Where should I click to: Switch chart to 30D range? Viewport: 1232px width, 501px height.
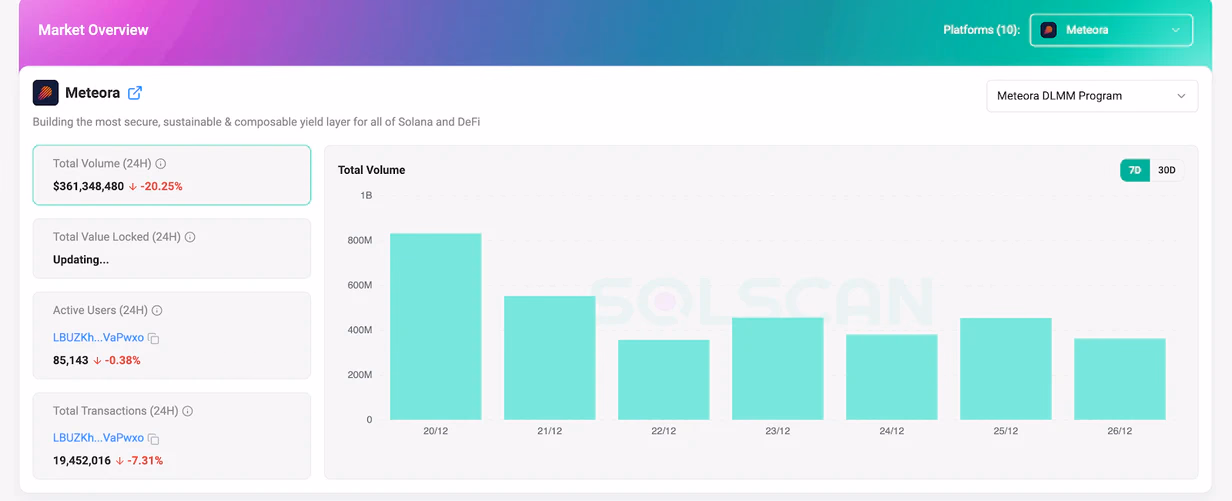point(1166,170)
